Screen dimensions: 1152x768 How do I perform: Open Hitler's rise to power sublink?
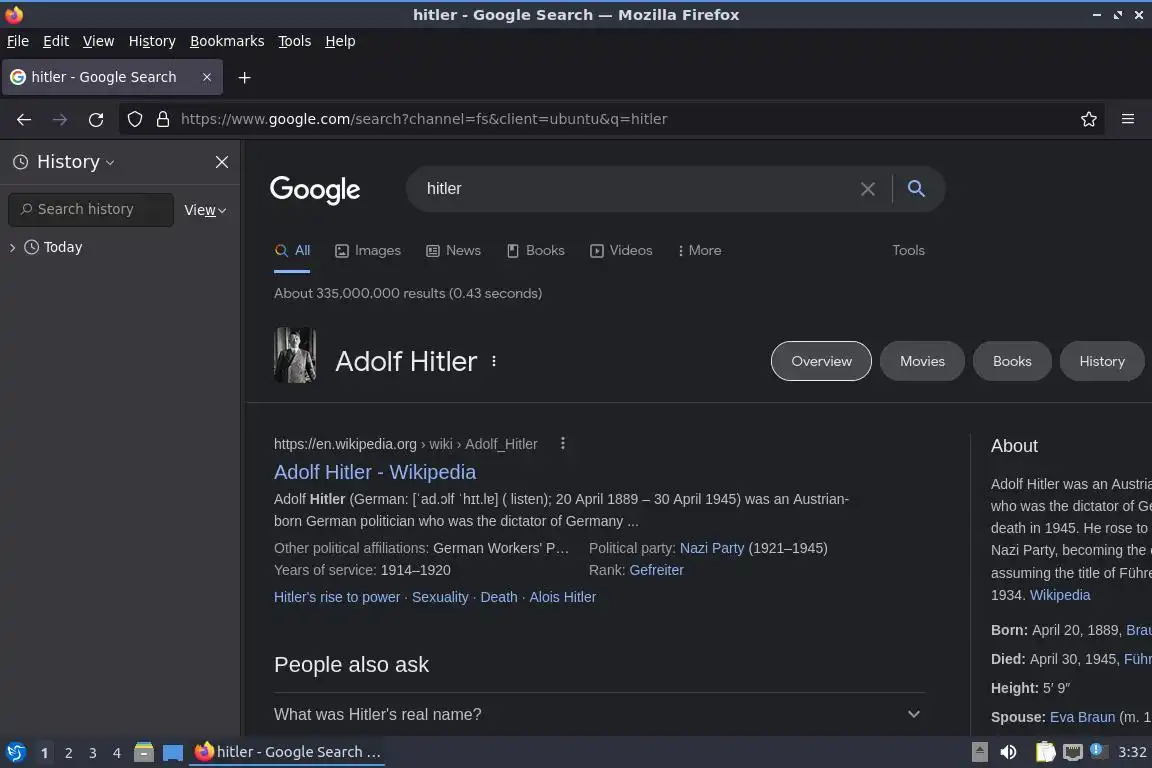[337, 597]
